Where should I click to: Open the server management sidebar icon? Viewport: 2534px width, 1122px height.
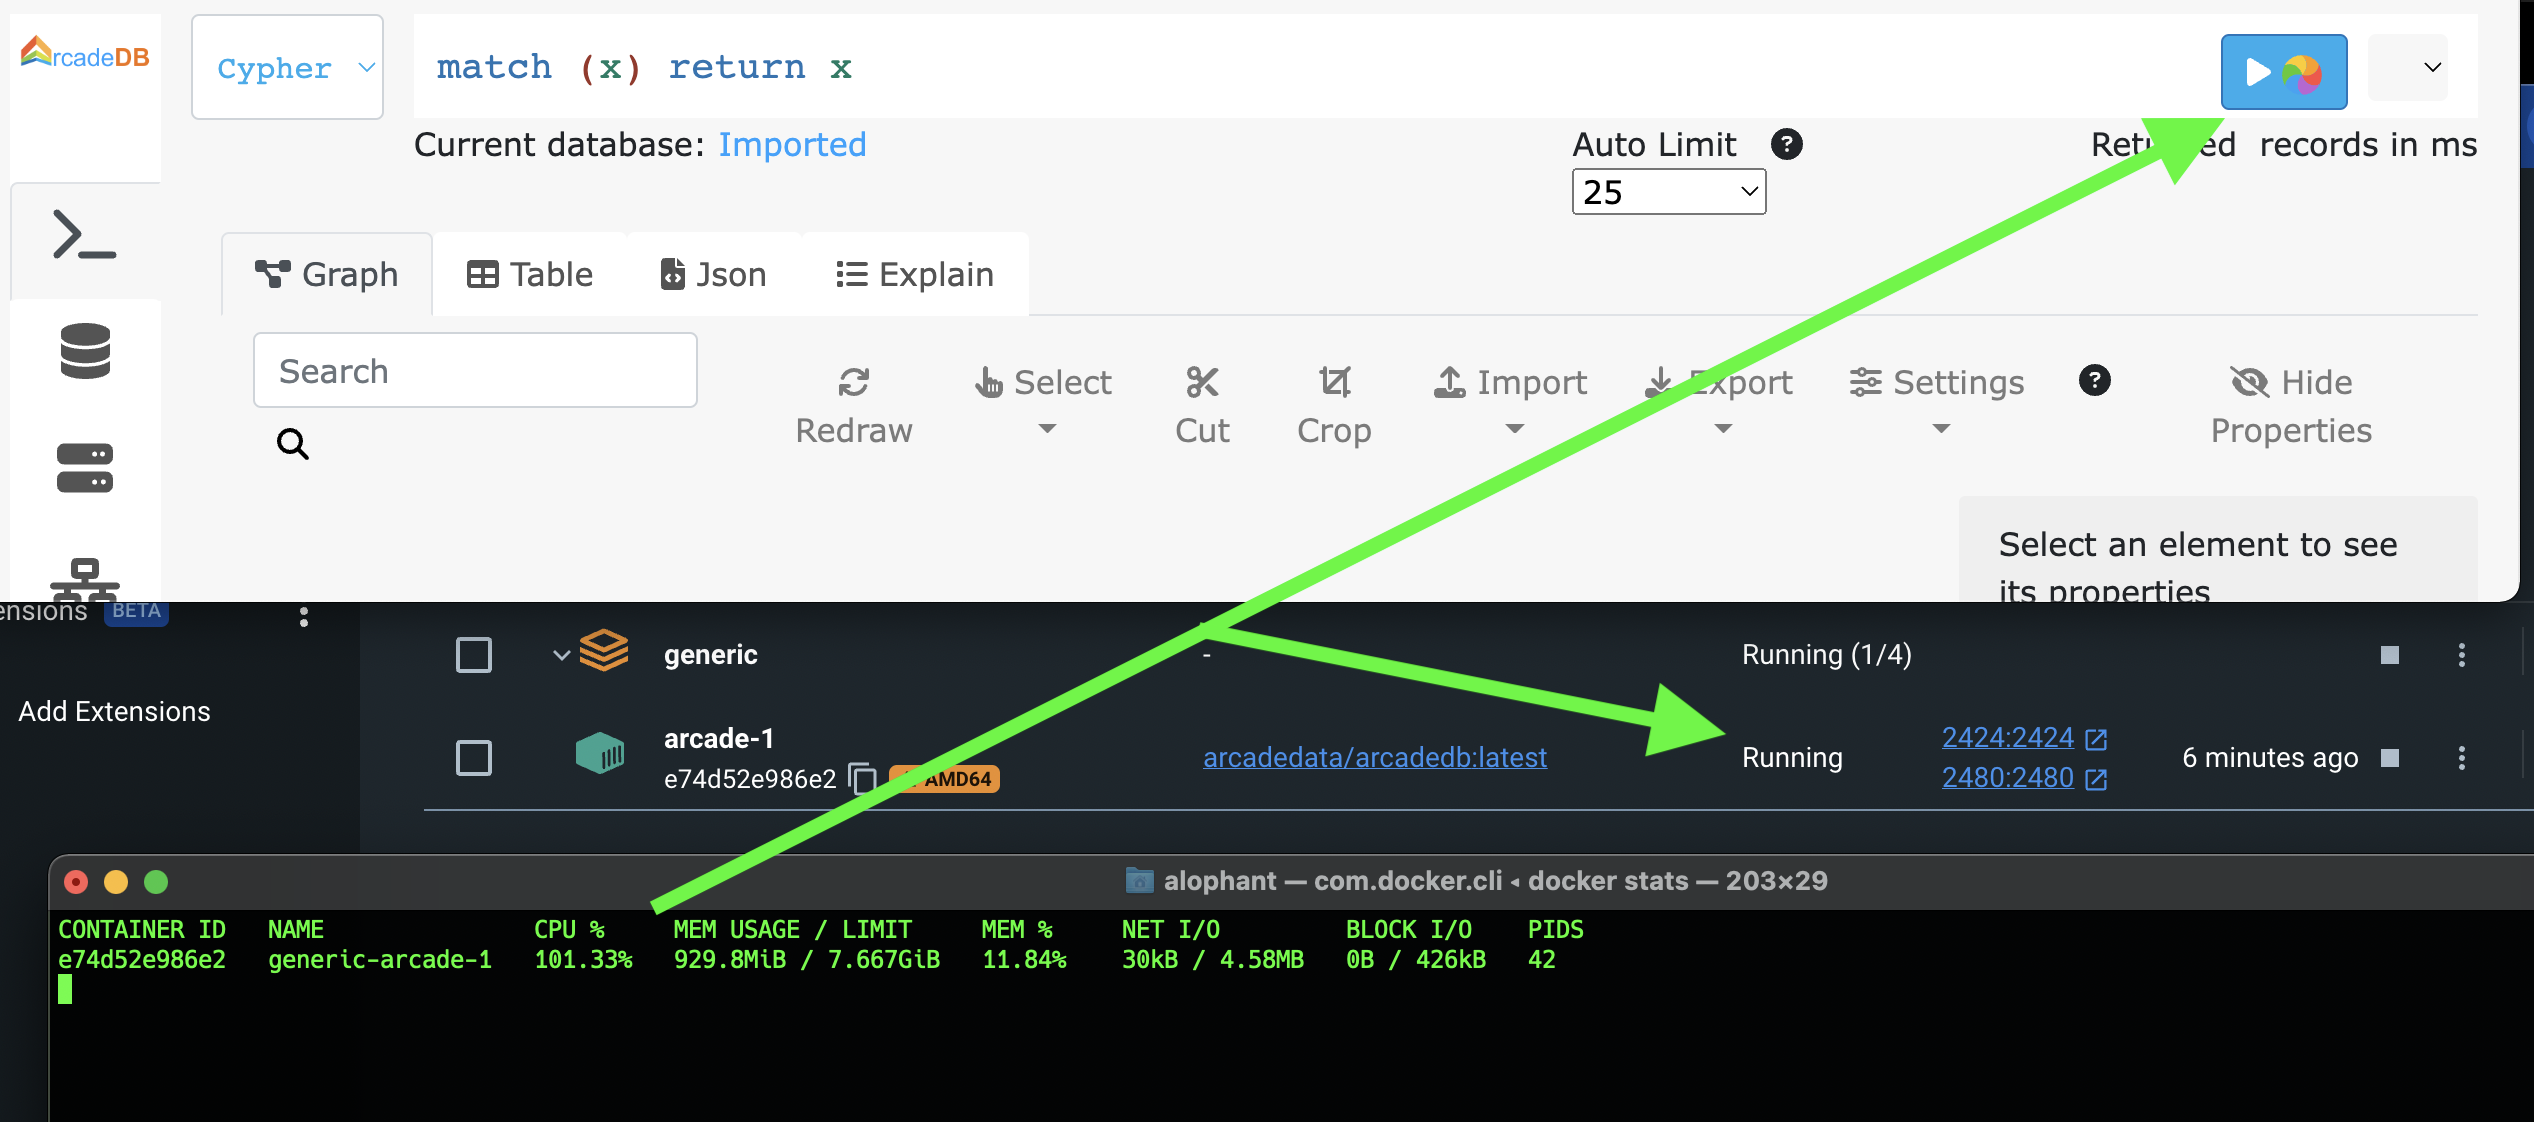click(84, 466)
